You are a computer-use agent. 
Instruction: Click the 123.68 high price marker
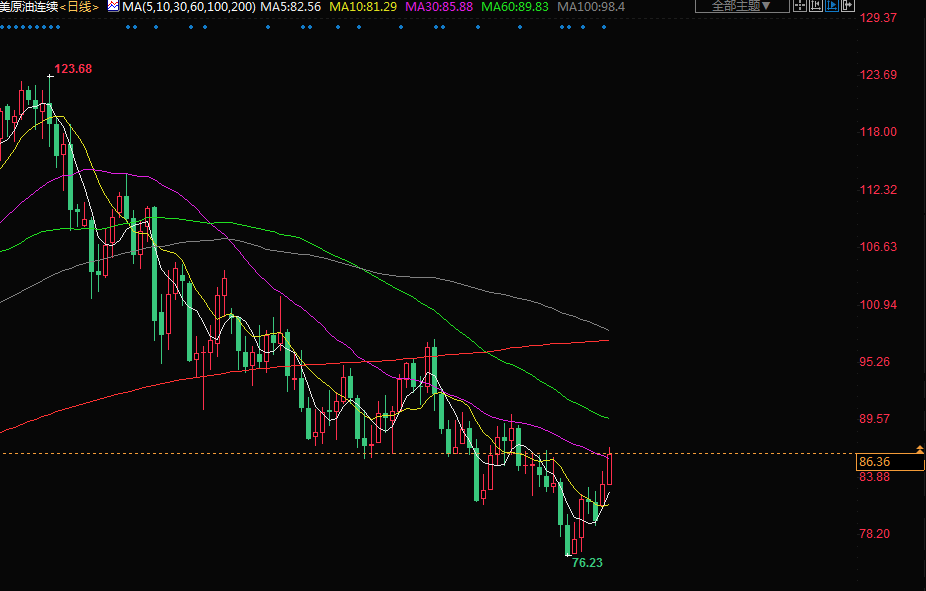click(73, 69)
